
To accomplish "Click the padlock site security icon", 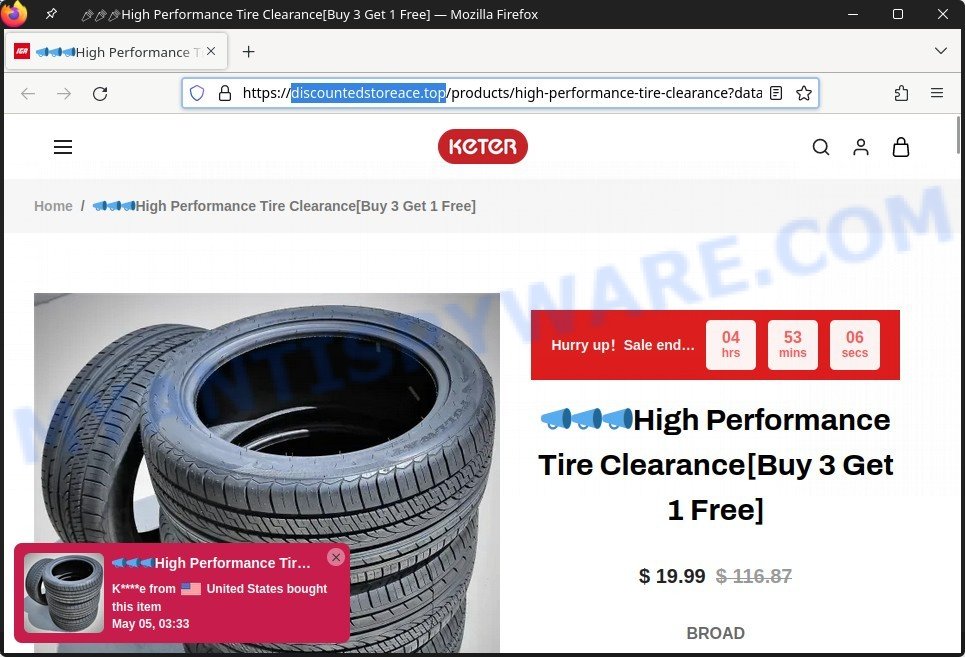I will (225, 93).
